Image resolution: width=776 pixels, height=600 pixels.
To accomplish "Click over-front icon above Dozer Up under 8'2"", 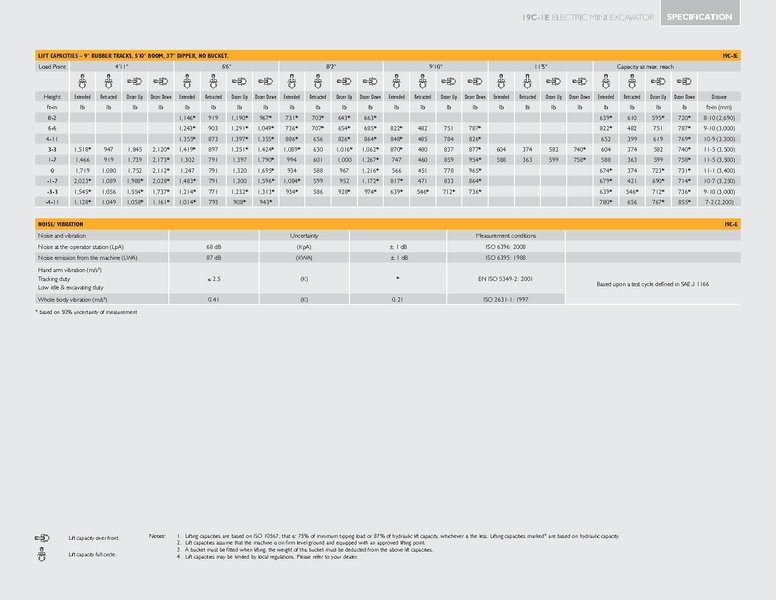I will coord(344,81).
